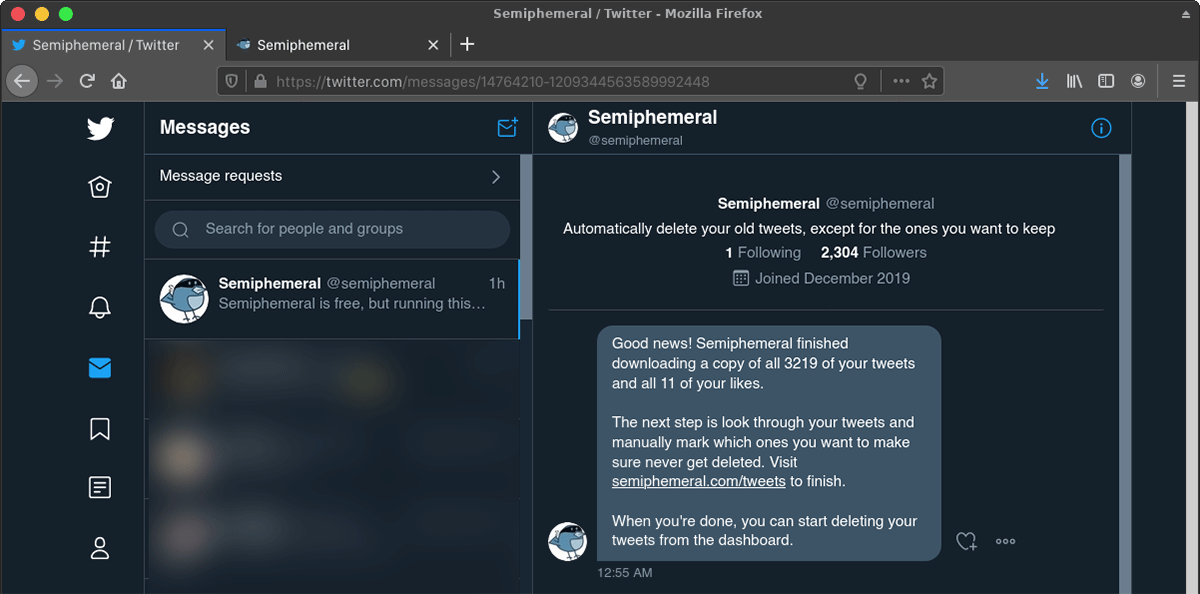1200x594 pixels.
Task: Open Explore via the hashtag icon
Action: [x=100, y=248]
